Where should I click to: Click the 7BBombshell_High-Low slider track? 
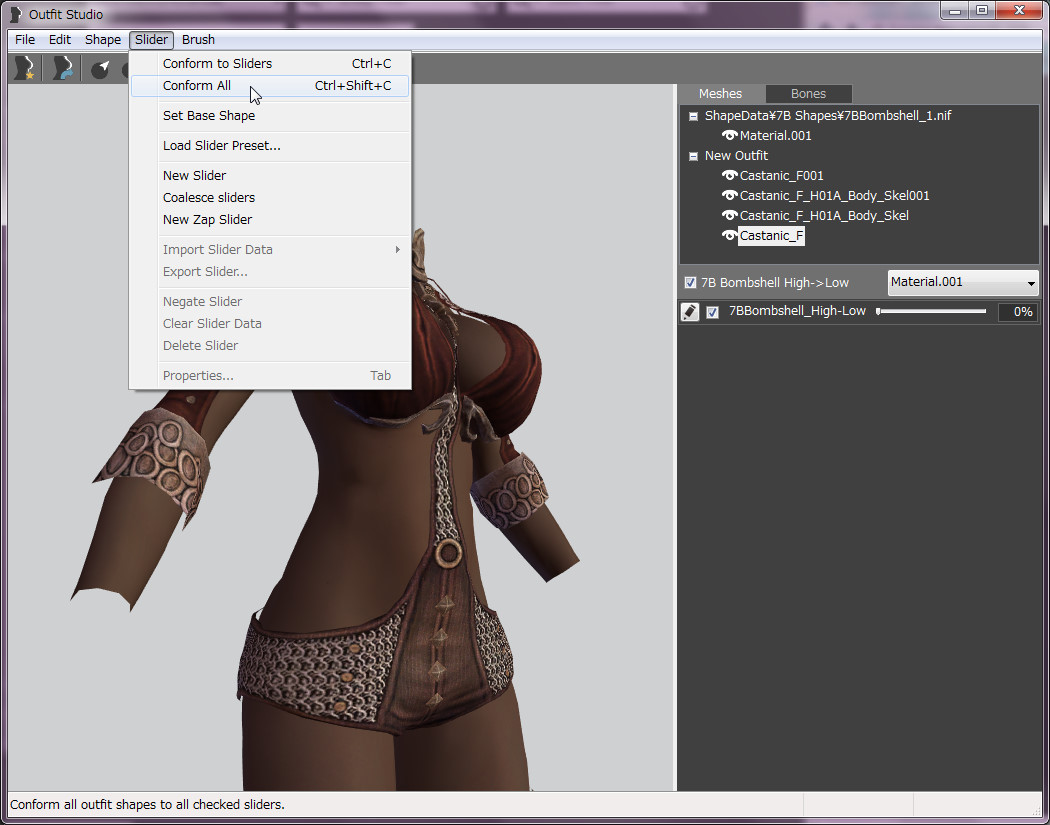click(932, 312)
